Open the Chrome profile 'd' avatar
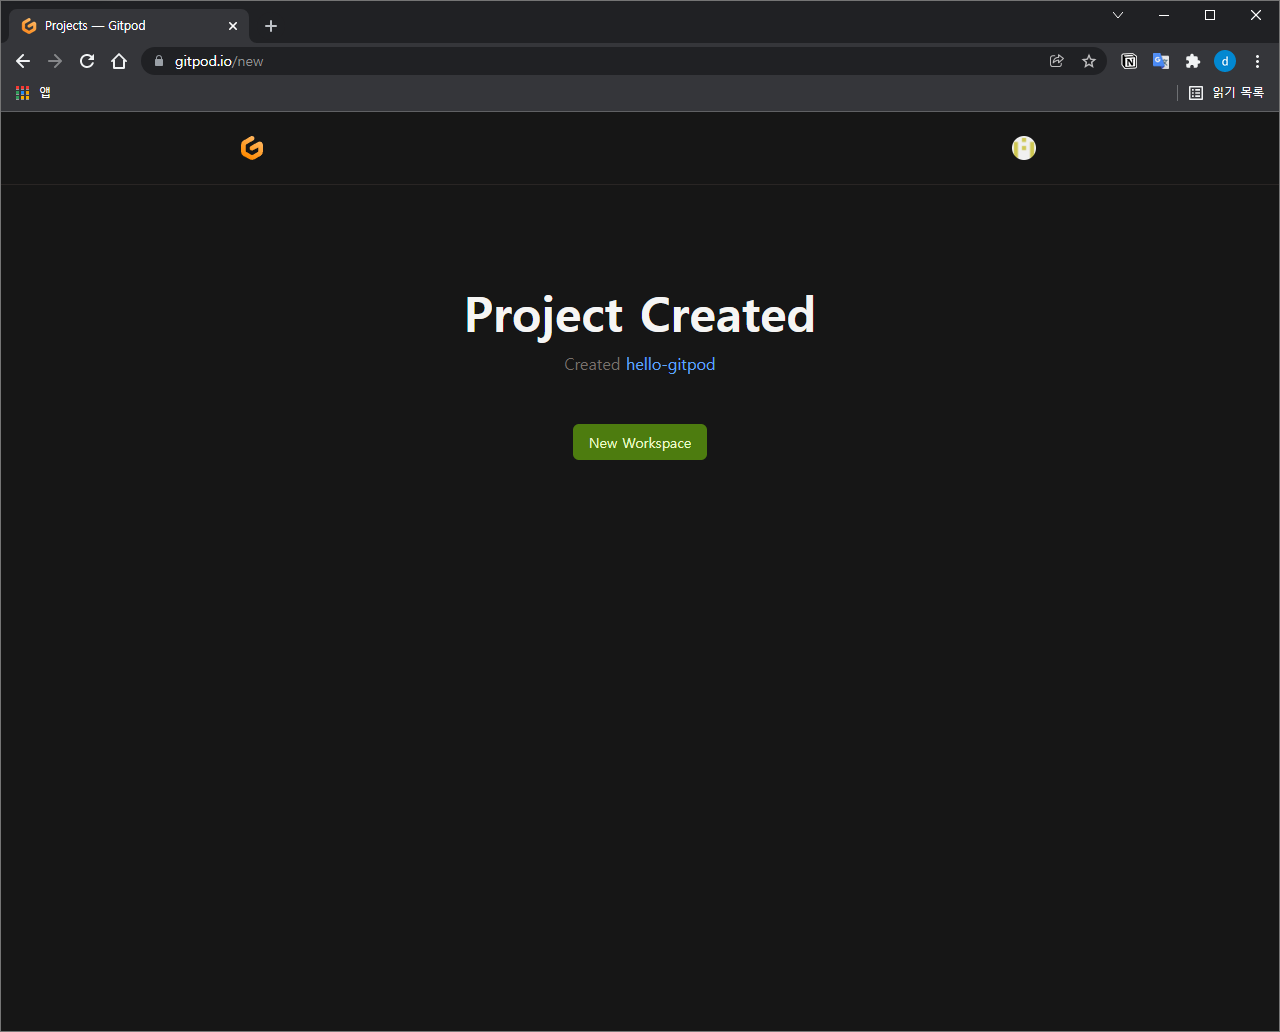Screen dimensions: 1280x1032 tap(1225, 61)
